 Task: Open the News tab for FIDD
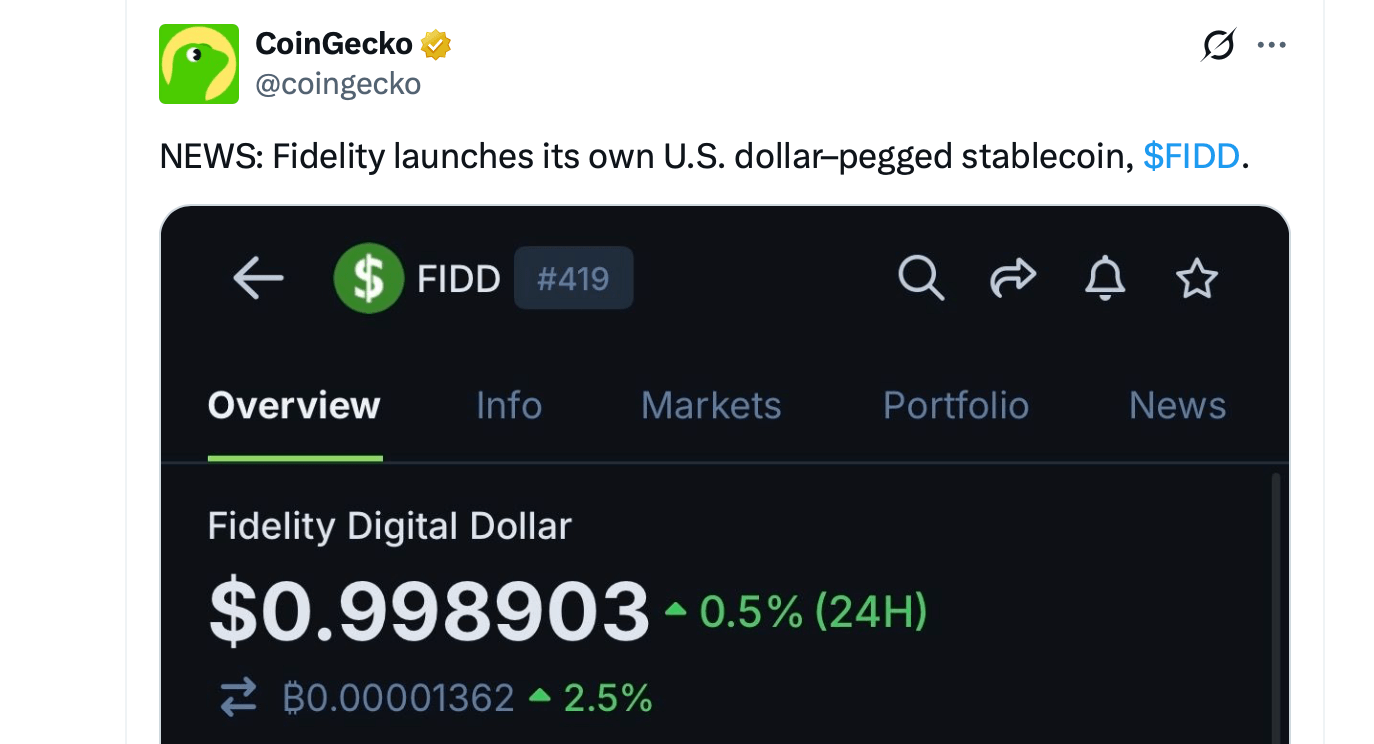click(1177, 405)
